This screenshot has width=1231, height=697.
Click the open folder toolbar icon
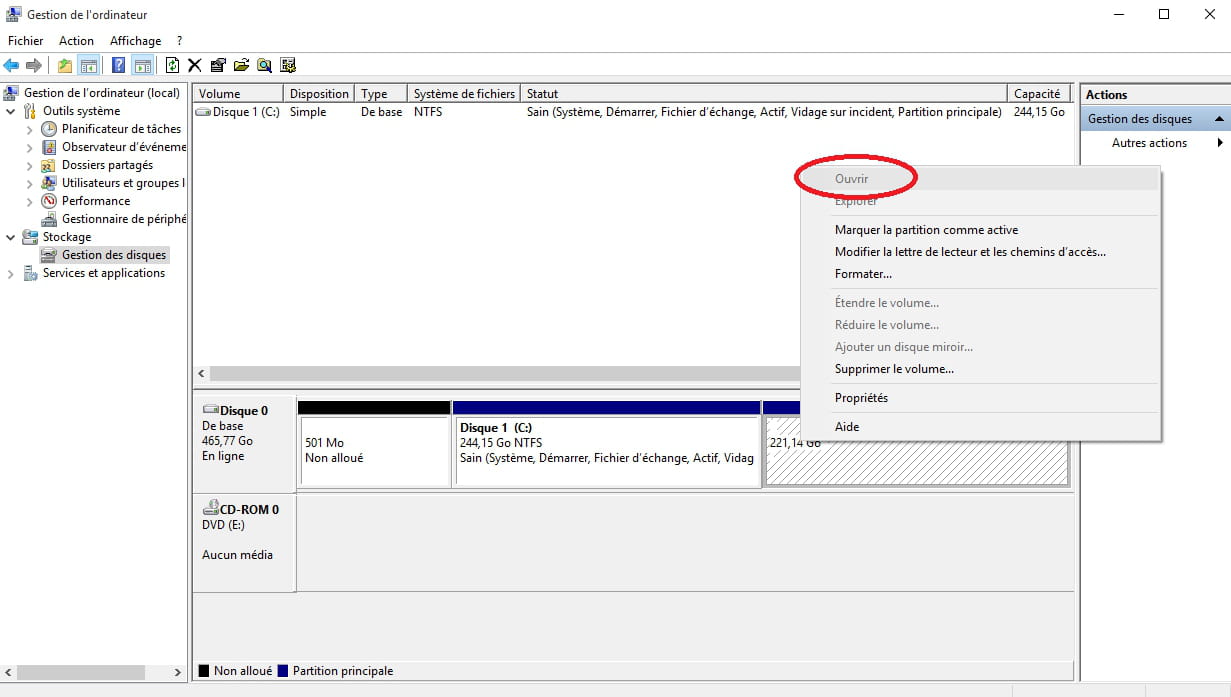point(241,65)
